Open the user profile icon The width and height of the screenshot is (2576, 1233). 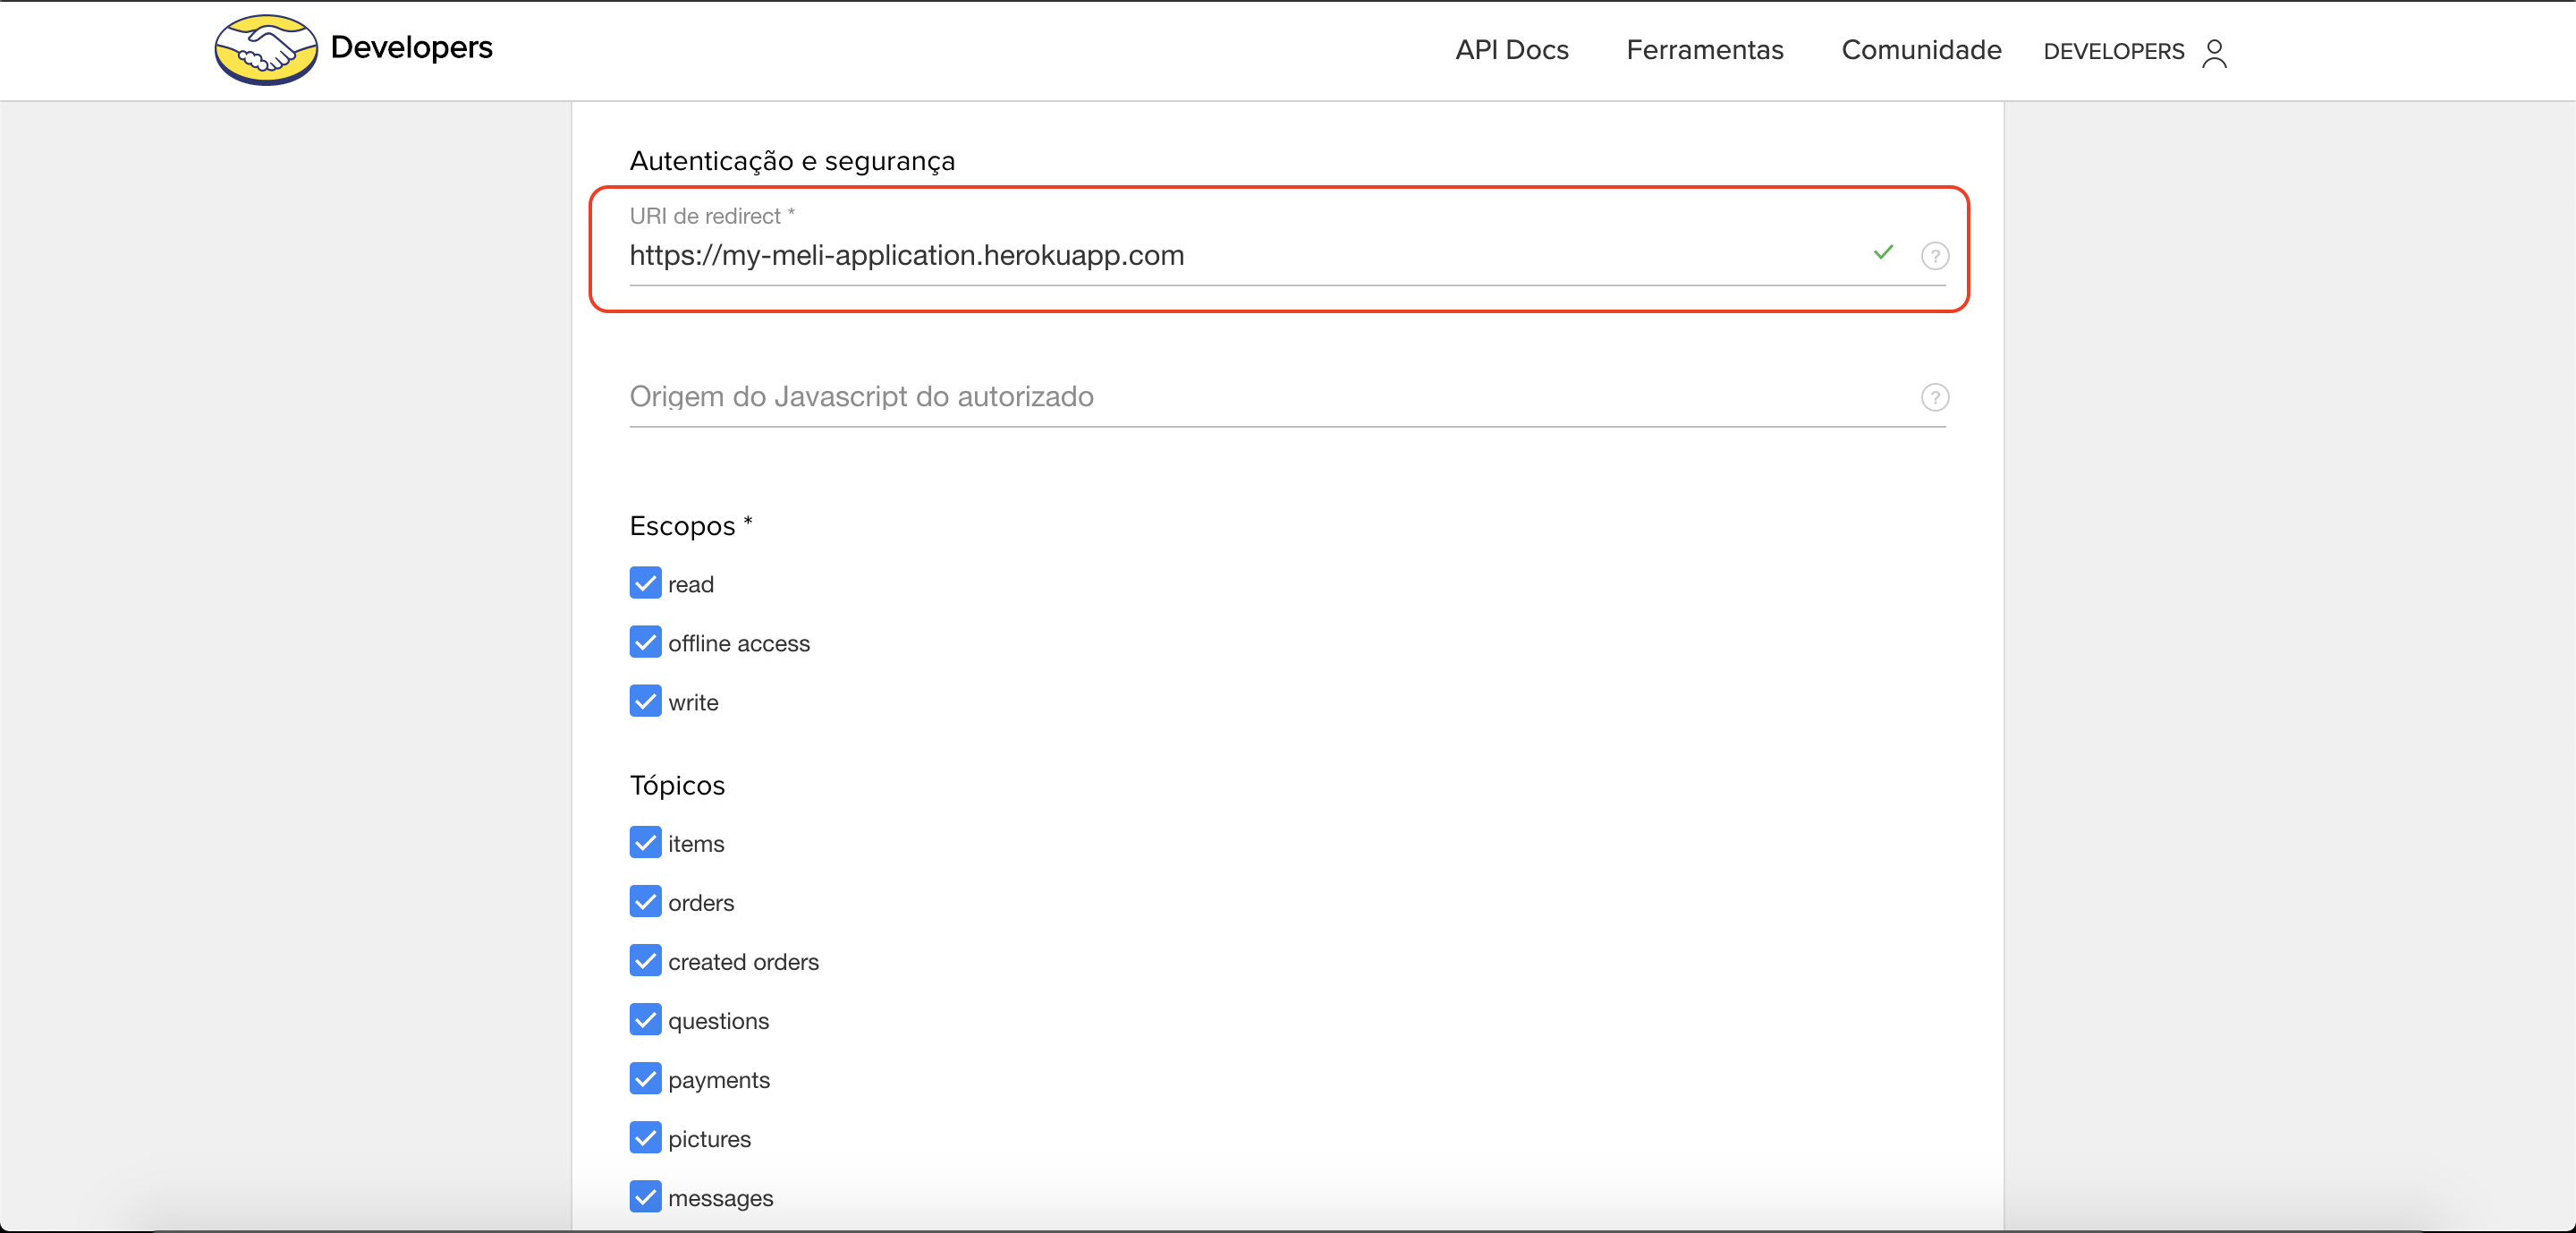(2214, 52)
